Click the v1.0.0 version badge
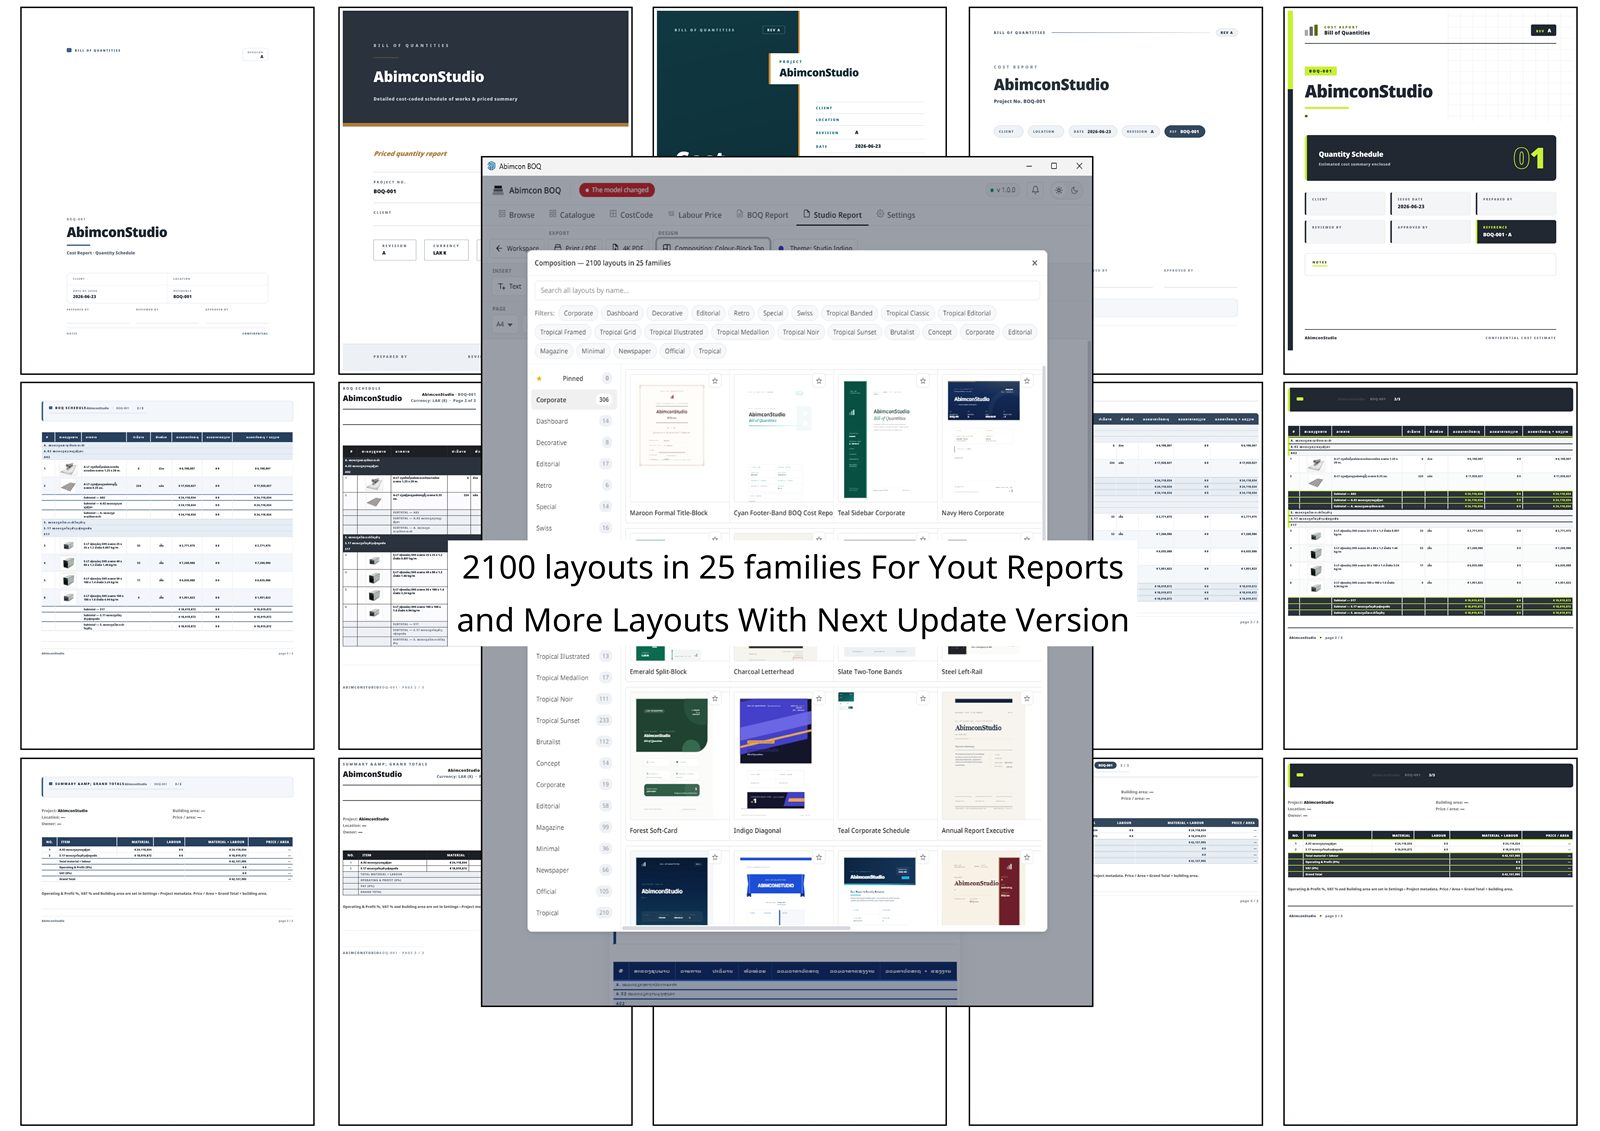 pos(1002,190)
